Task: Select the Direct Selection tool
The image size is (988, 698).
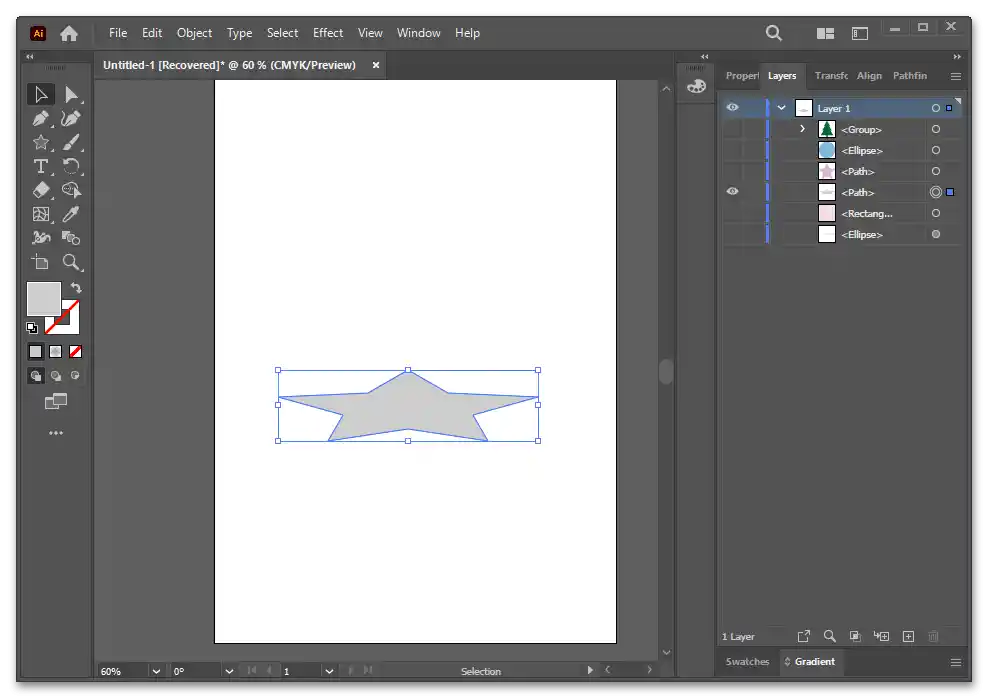Action: click(71, 94)
